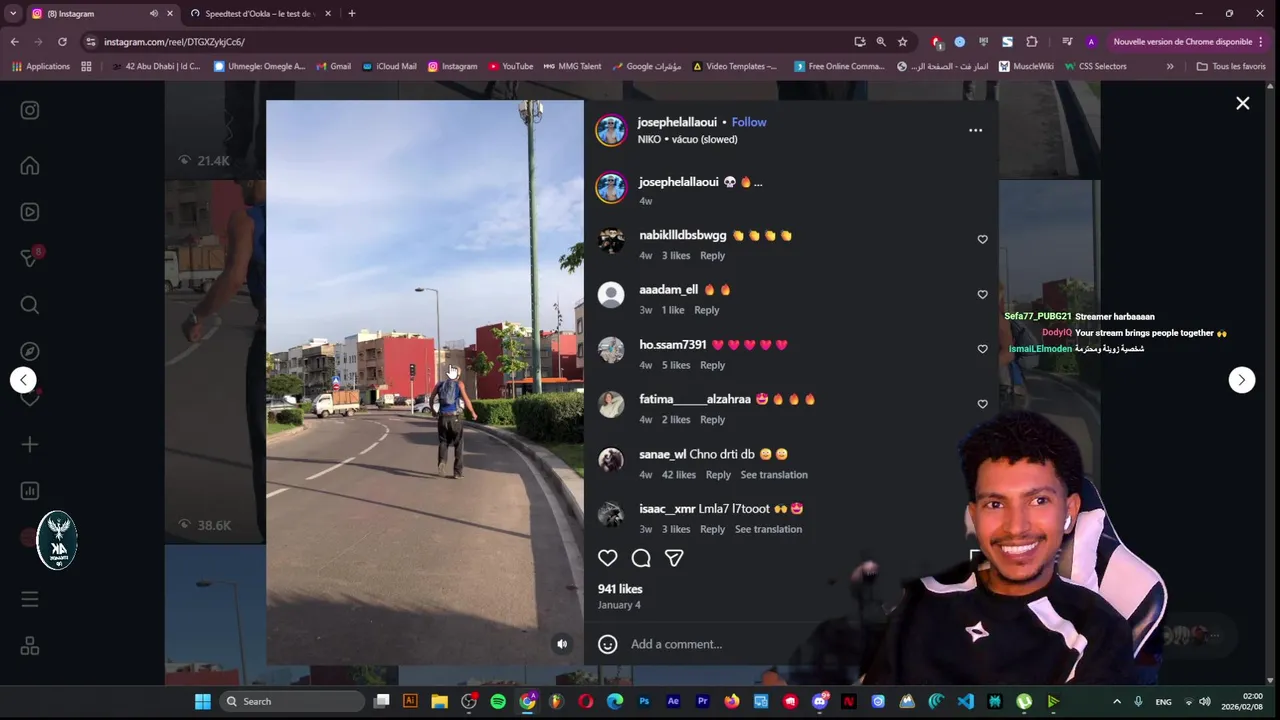1280x720 pixels.
Task: Open Chrome zoom magnifier in address bar
Action: [x=881, y=42]
